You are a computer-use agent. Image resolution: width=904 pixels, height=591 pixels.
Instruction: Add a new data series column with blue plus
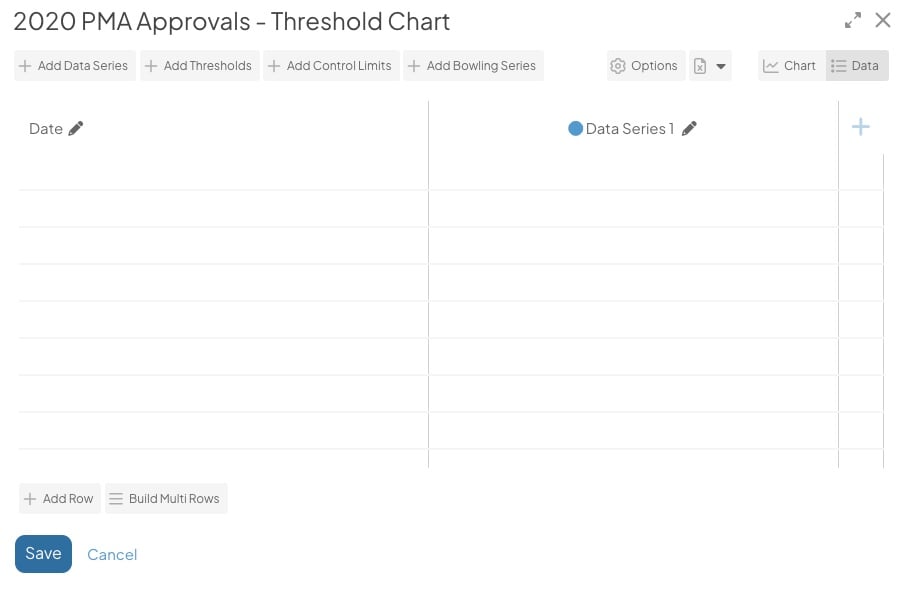[x=860, y=127]
